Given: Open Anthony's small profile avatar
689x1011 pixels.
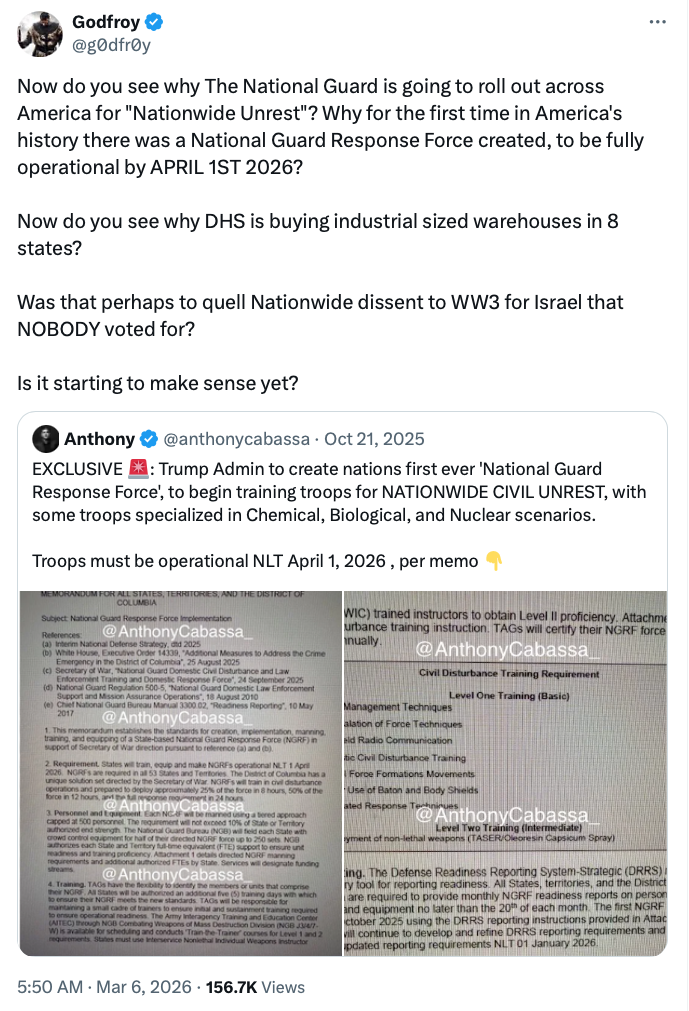Looking at the screenshot, I should 46,439.
